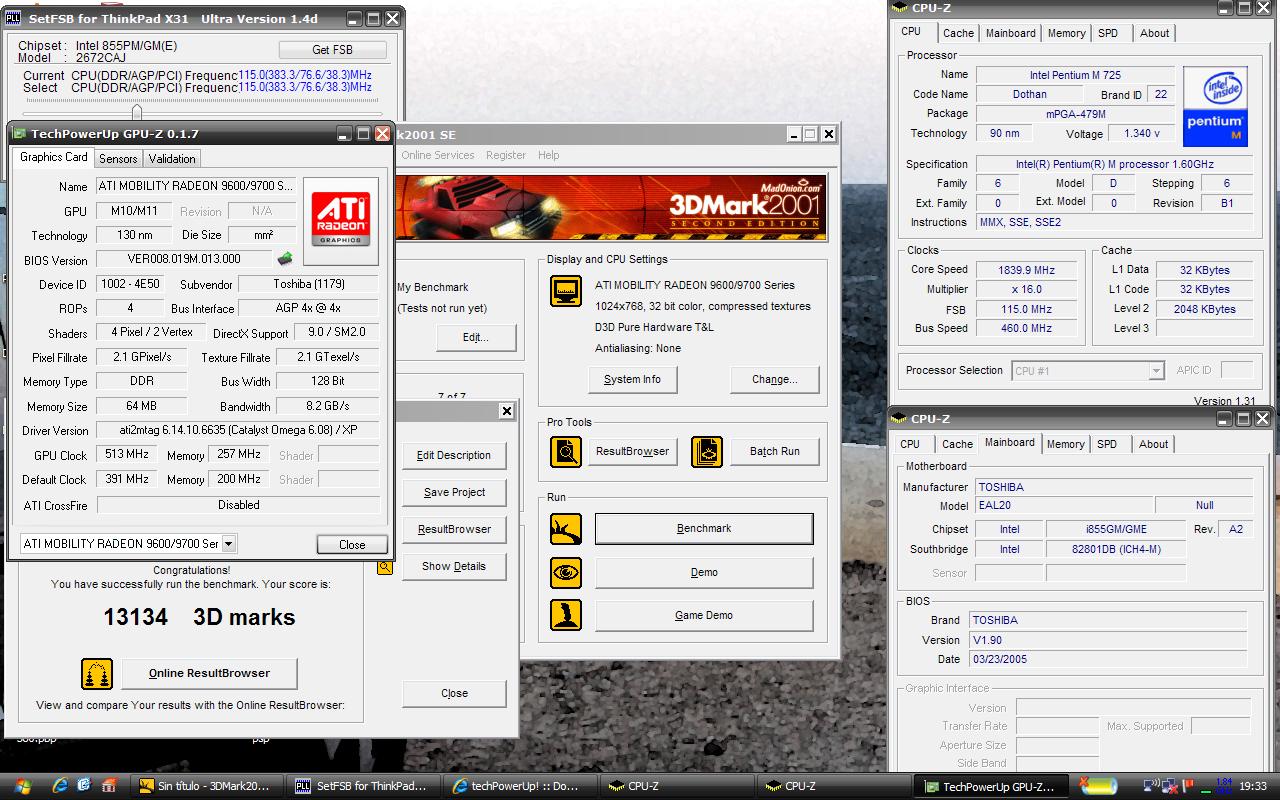The image size is (1280, 800).
Task: Click the 13134 3D marks score text
Action: coord(199,617)
